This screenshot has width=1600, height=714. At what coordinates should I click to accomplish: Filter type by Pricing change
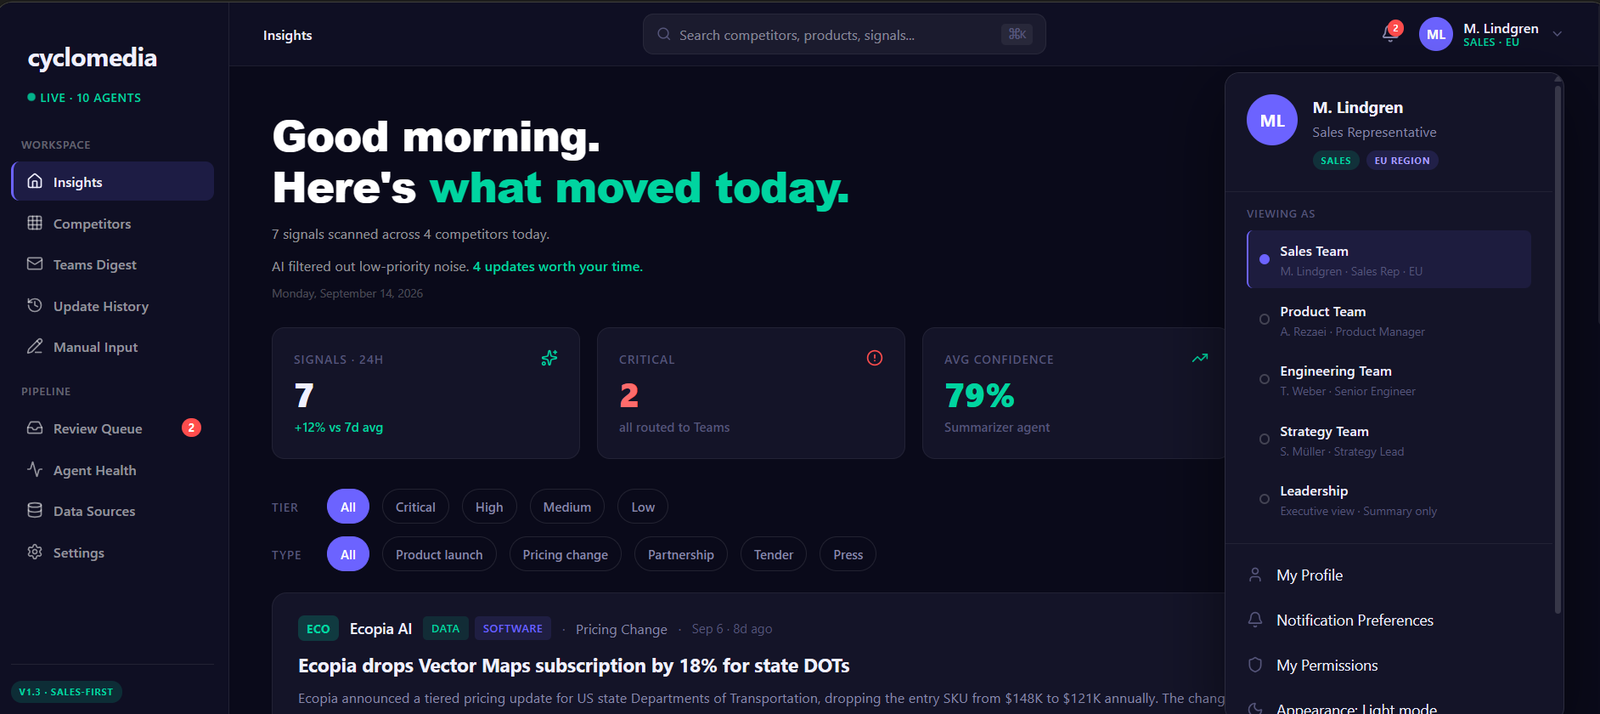pyautogui.click(x=565, y=554)
